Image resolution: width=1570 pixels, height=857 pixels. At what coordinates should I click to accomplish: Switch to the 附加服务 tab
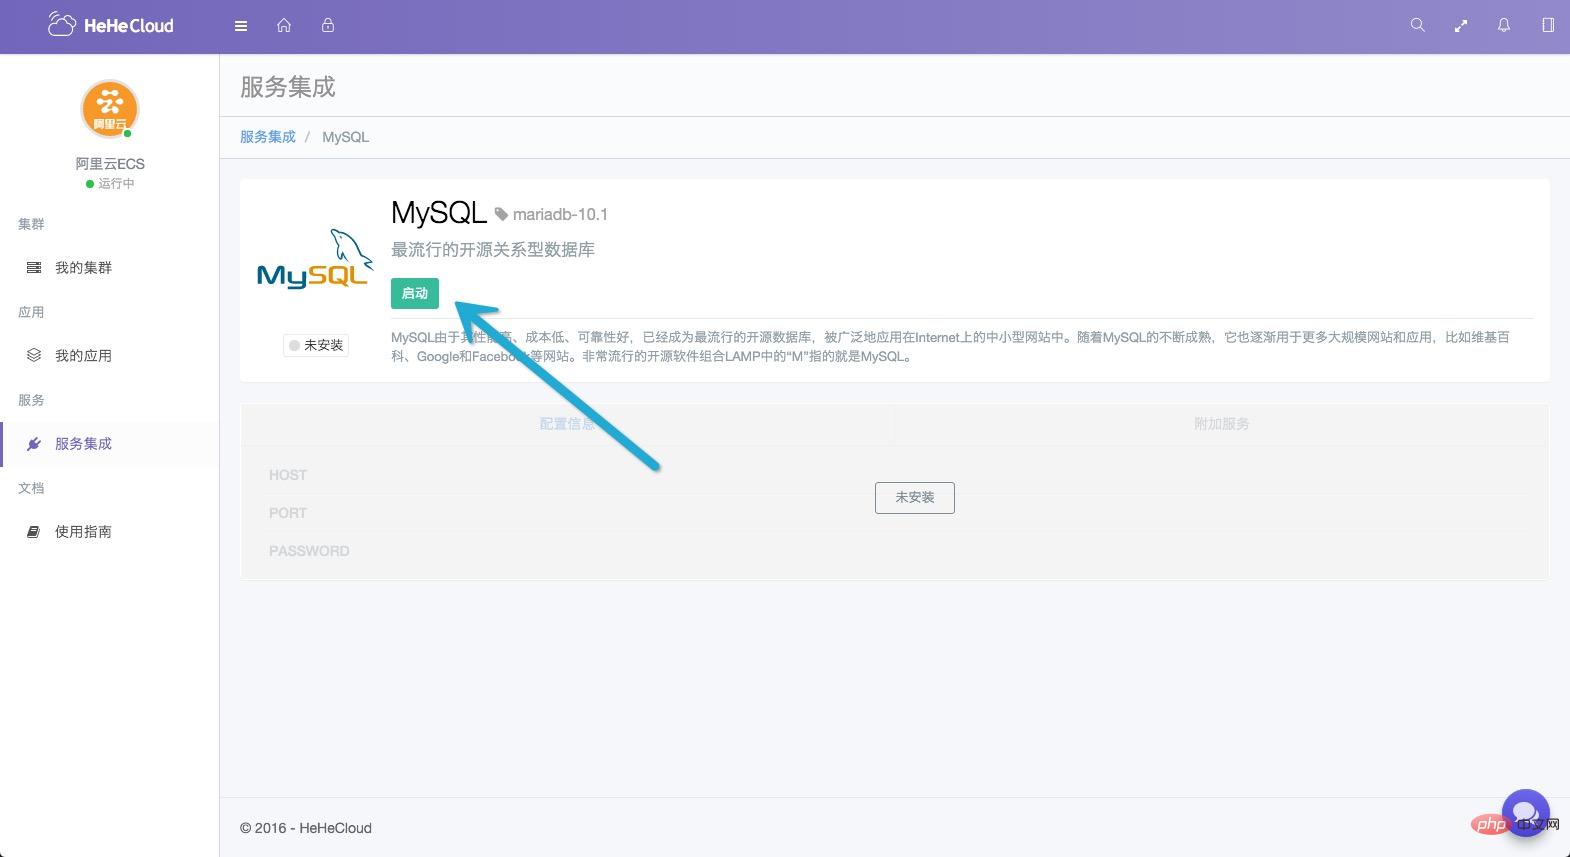pyautogui.click(x=1221, y=424)
